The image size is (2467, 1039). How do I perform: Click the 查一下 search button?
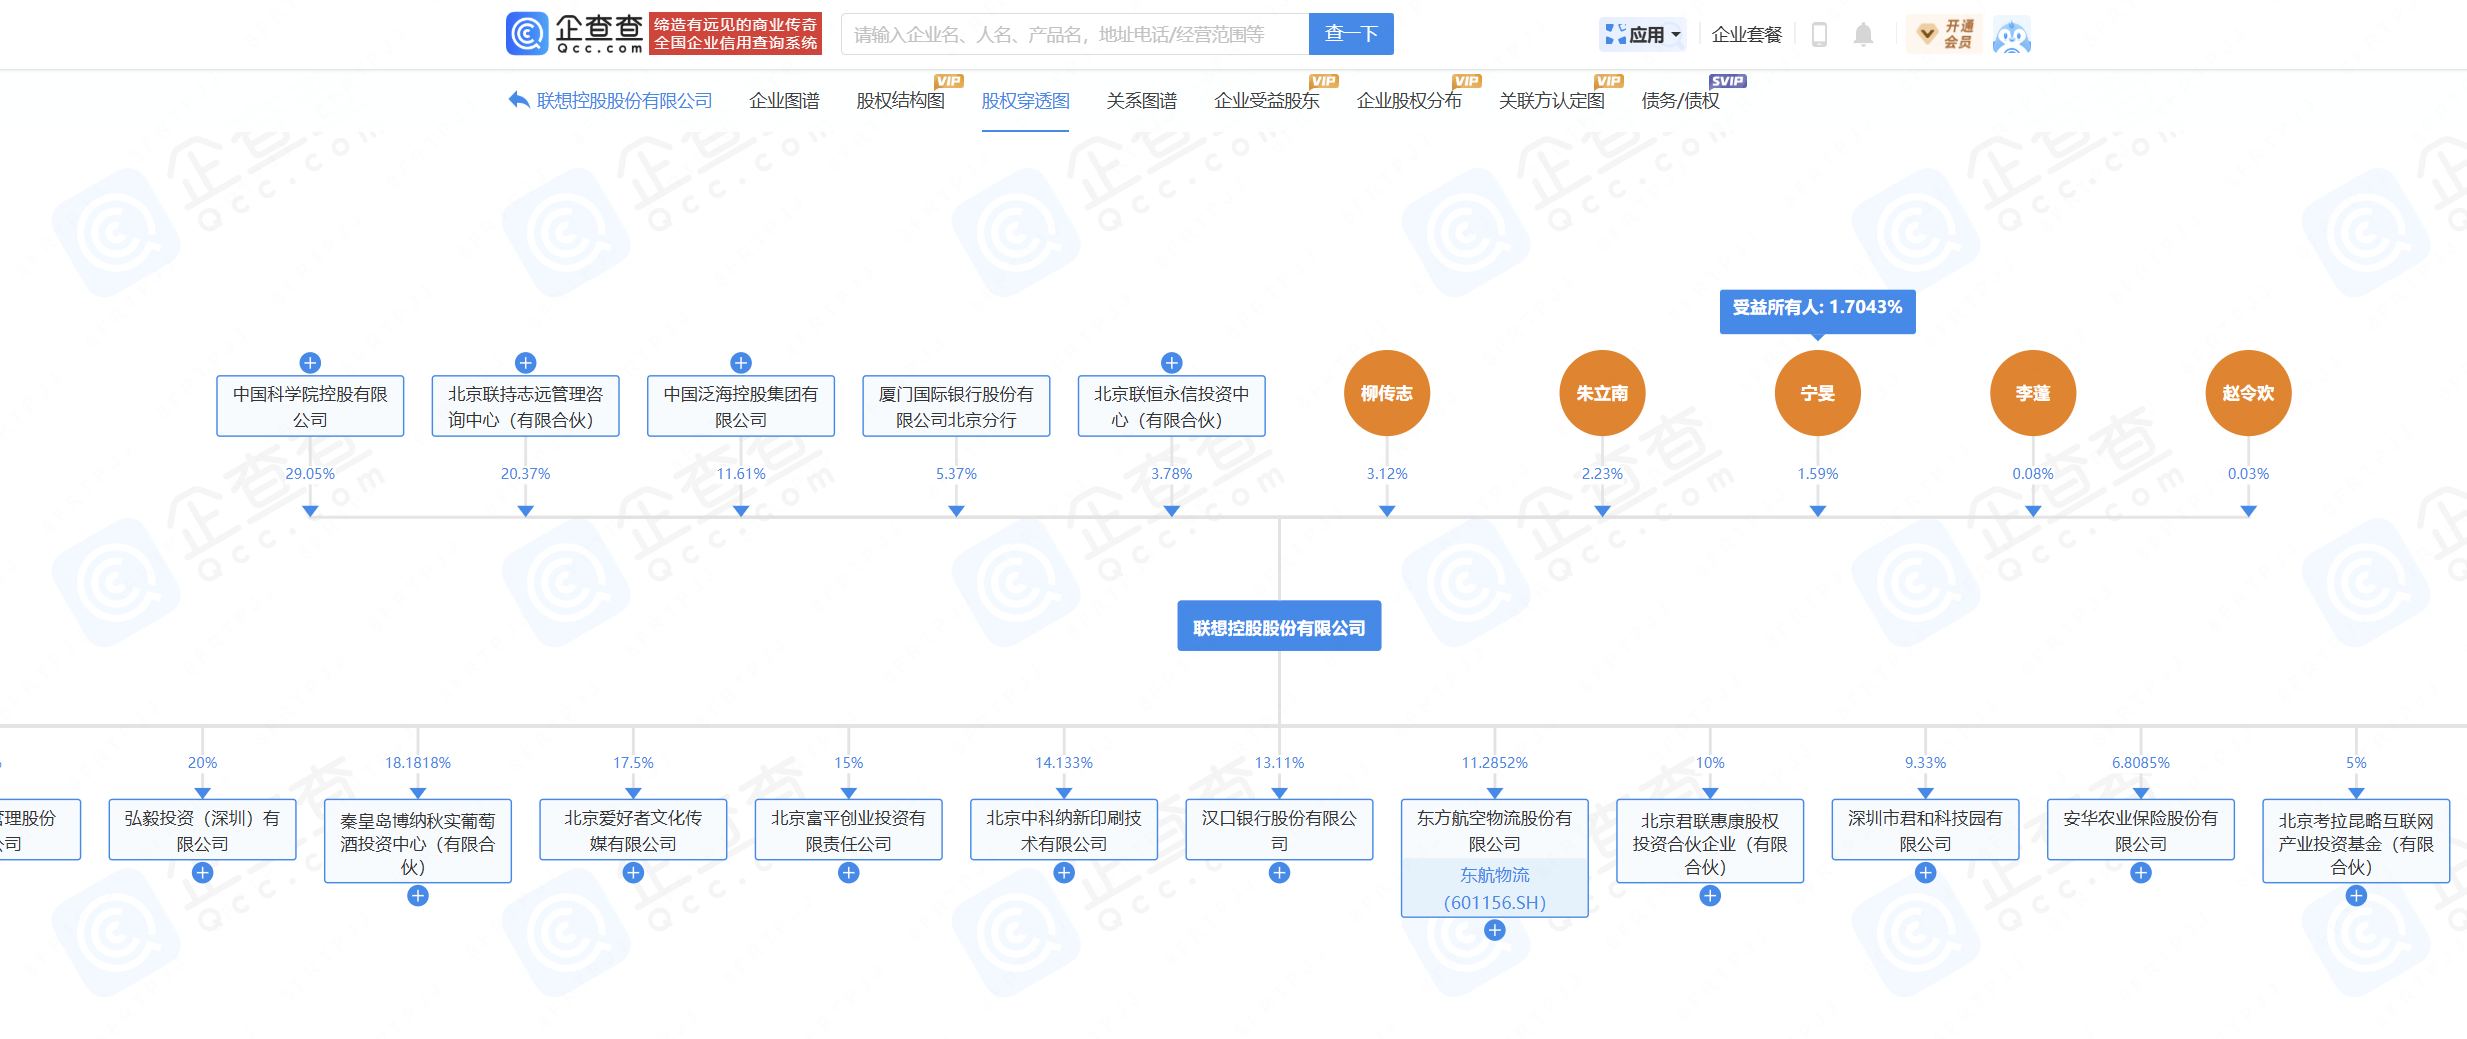[x=1351, y=34]
